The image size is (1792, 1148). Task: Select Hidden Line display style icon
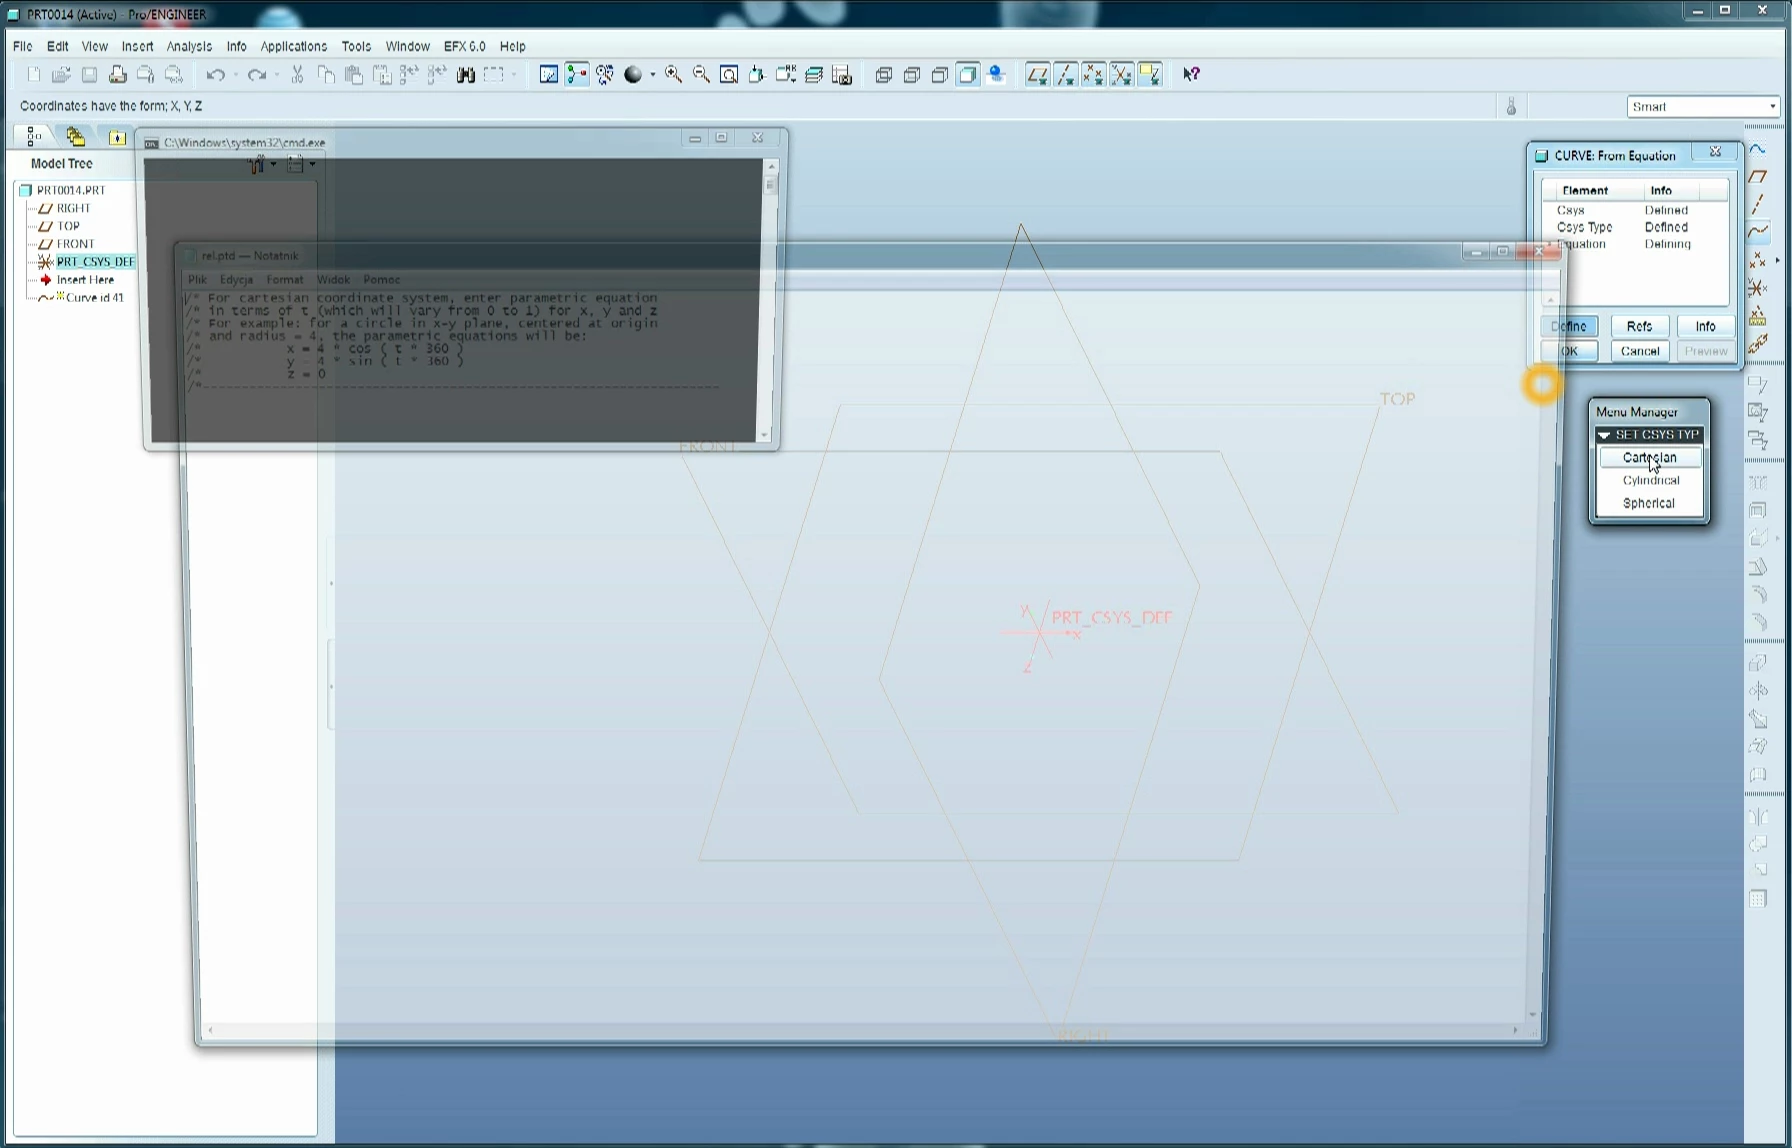click(911, 75)
